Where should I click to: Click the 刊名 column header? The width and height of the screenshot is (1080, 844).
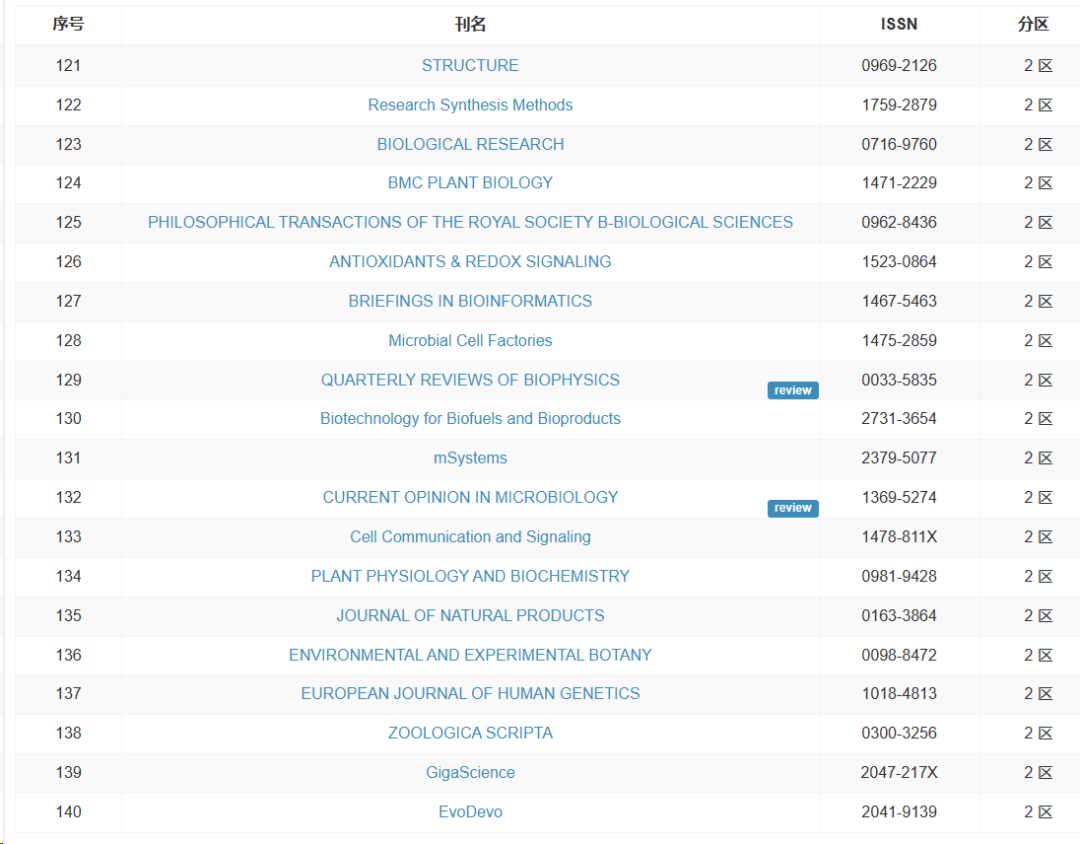[x=470, y=24]
